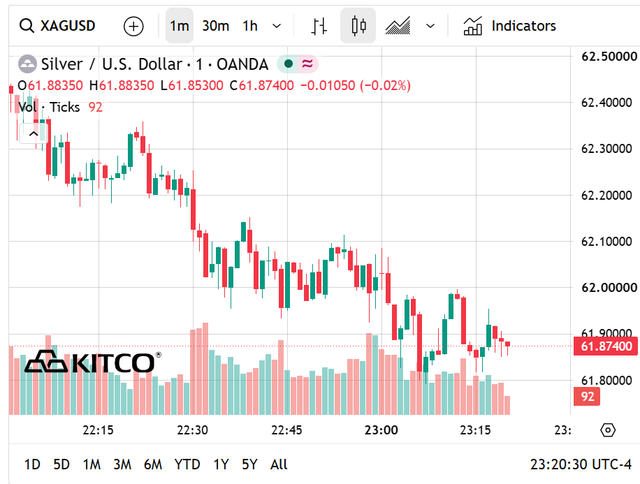Click the high value H61.88350
The height and width of the screenshot is (484, 640).
pos(122,86)
